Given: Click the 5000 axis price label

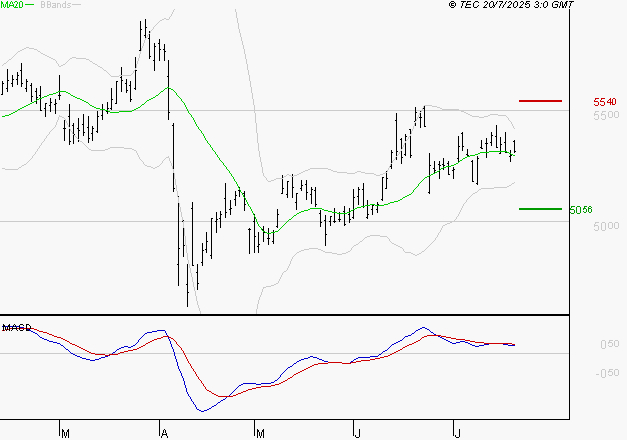Looking at the screenshot, I should pyautogui.click(x=606, y=226).
